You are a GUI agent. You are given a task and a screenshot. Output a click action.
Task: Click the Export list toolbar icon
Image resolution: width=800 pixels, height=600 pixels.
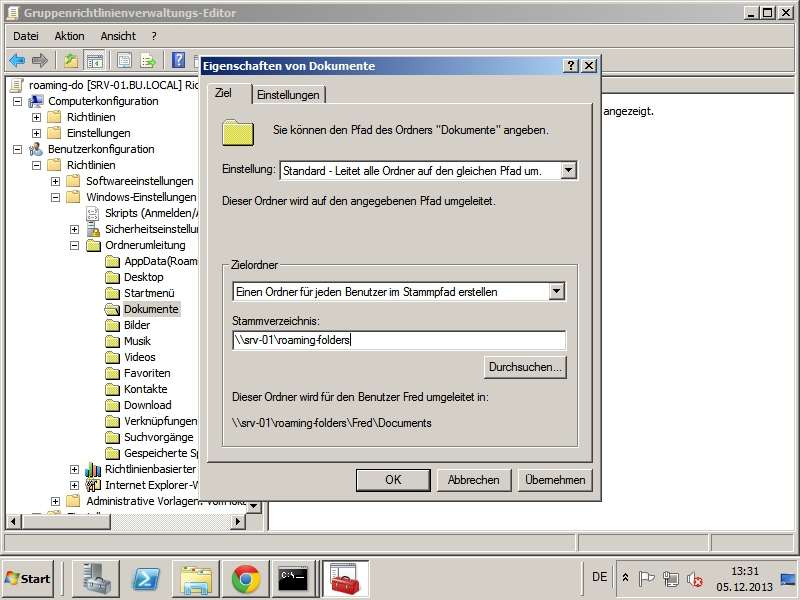click(148, 61)
